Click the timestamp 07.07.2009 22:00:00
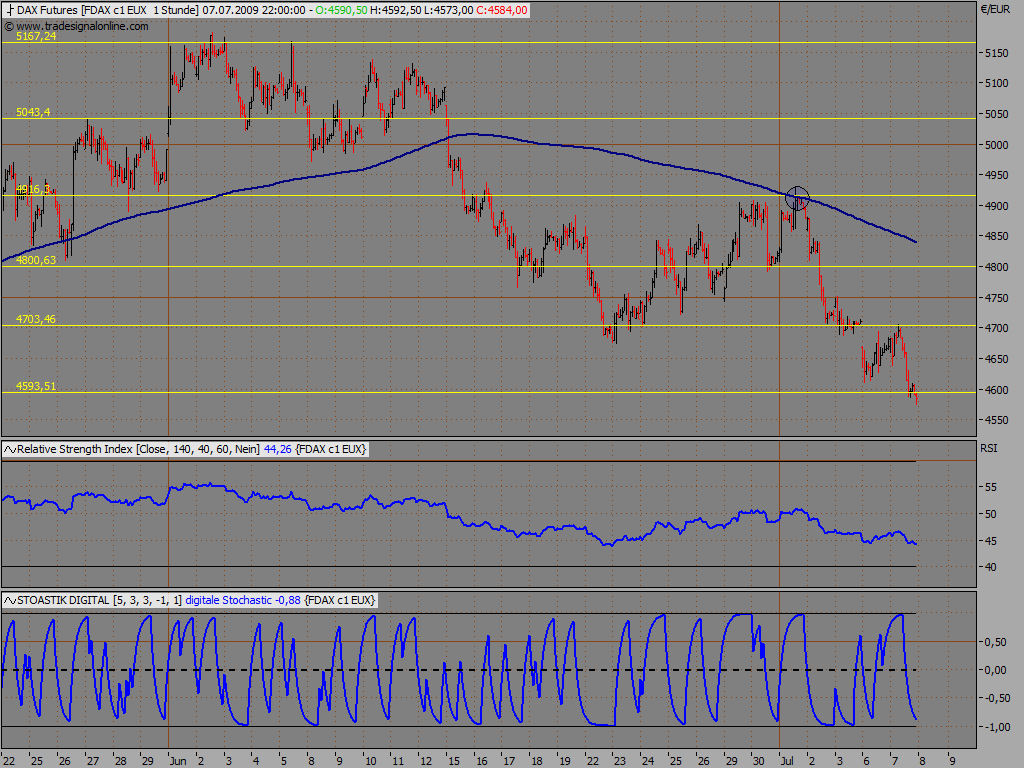 (253, 10)
